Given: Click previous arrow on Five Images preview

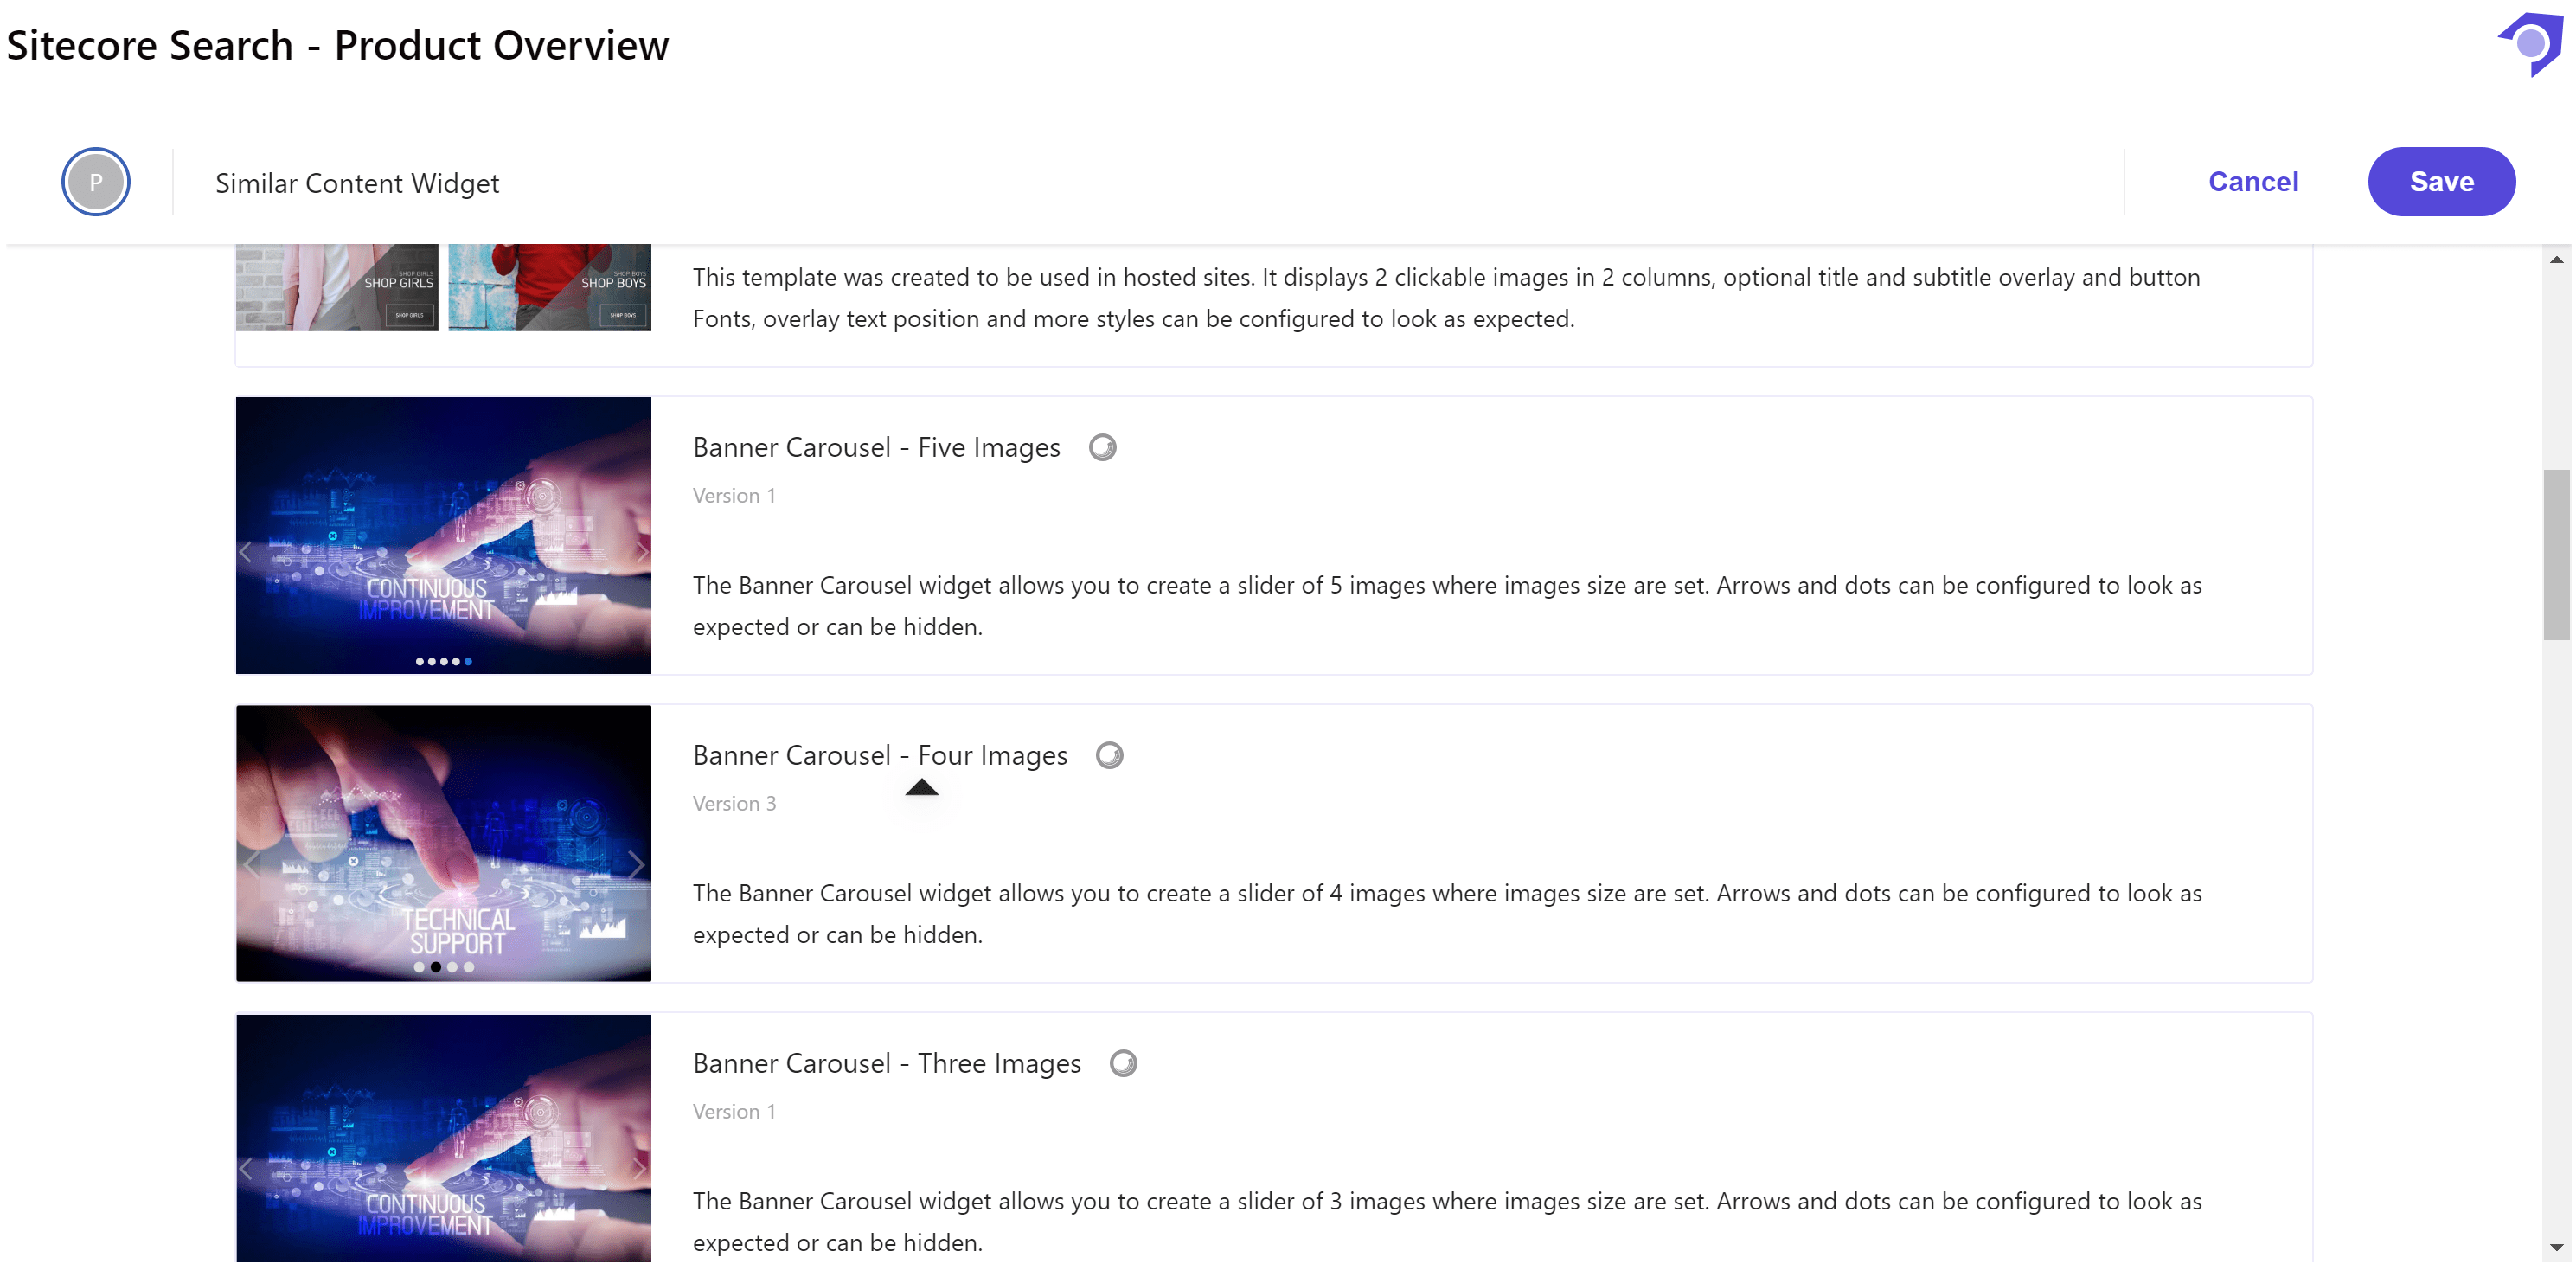Looking at the screenshot, I should [x=246, y=552].
